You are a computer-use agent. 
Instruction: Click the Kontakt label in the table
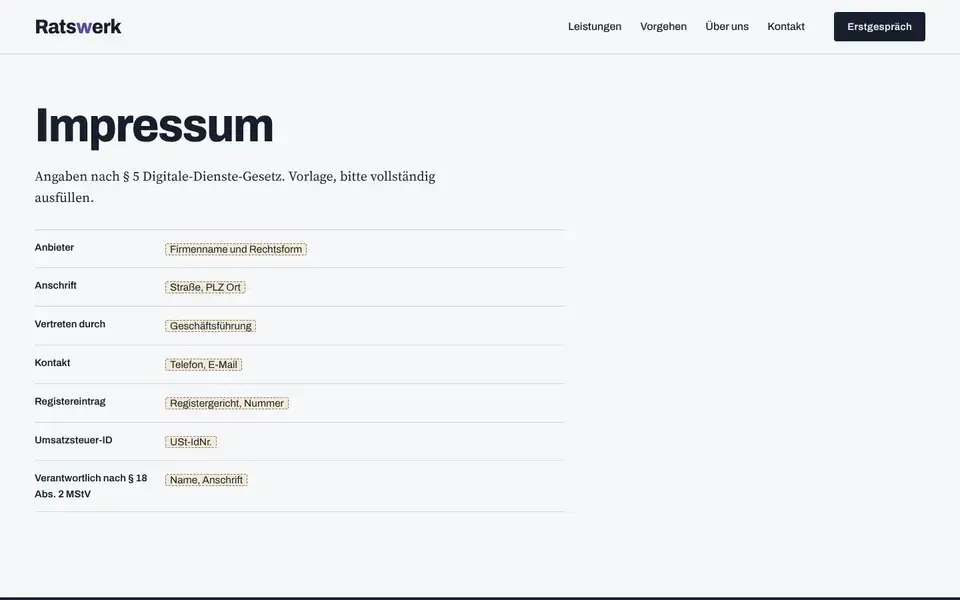53,362
